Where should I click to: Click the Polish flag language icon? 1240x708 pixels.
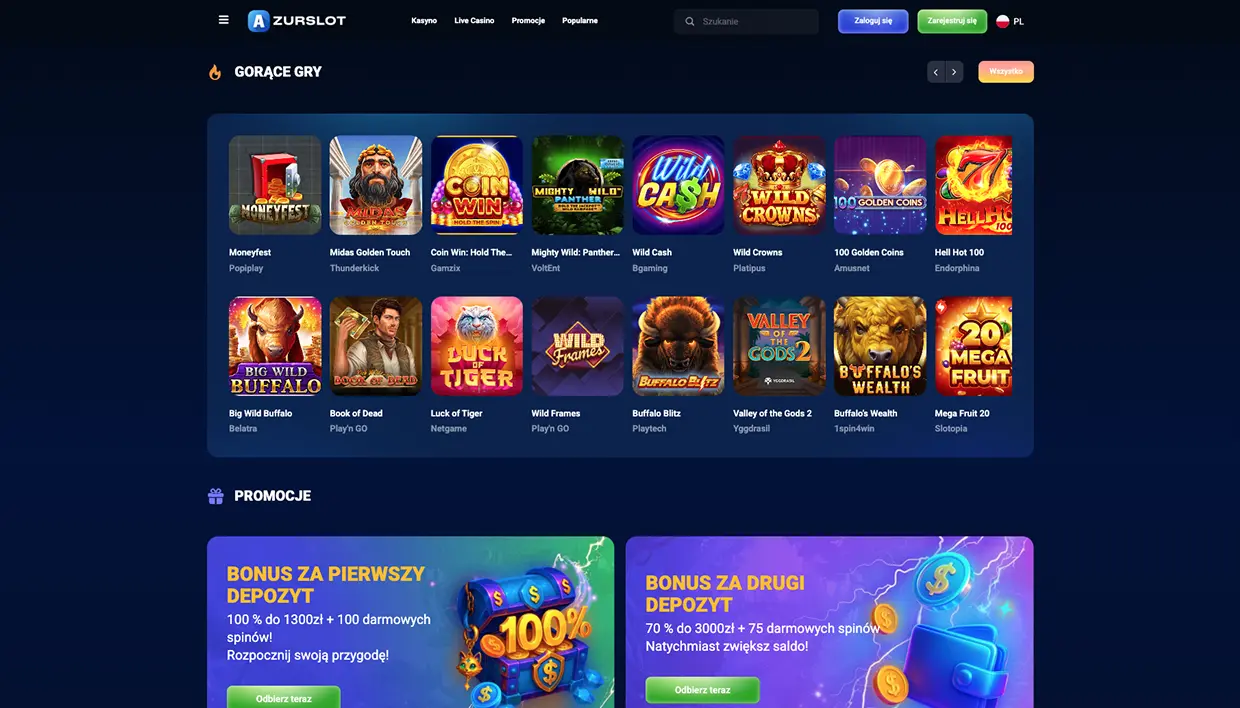pos(1002,21)
